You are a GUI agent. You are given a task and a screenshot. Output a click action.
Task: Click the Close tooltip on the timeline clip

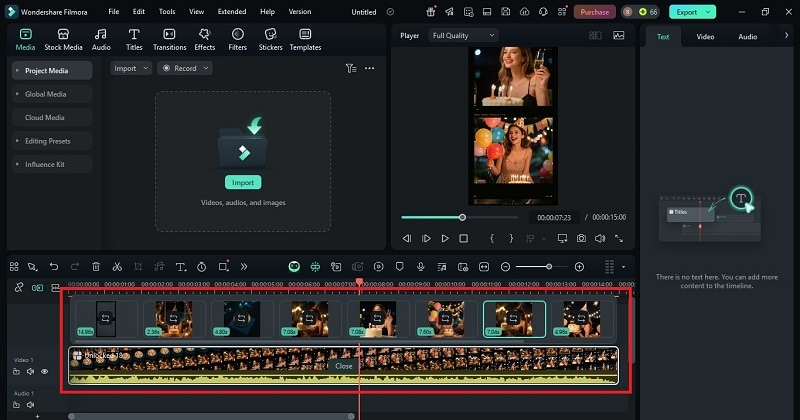tap(343, 366)
